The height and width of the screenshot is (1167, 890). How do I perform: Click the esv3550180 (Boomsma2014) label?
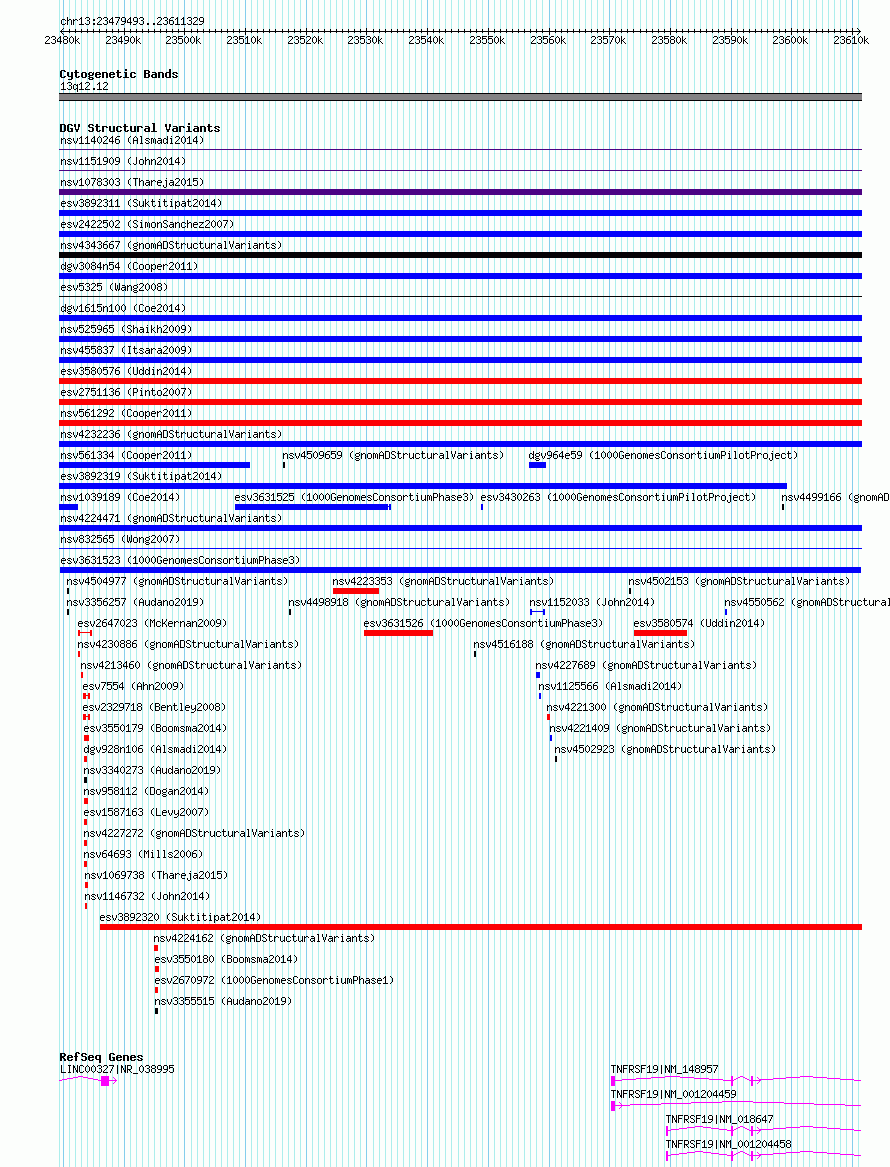click(x=225, y=959)
